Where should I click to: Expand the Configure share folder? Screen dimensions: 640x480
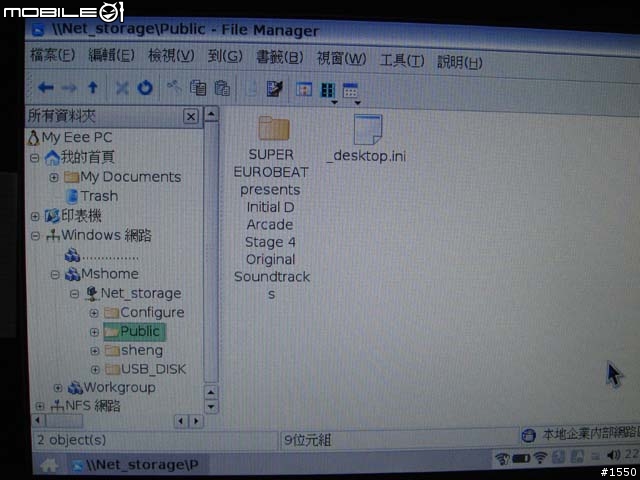pos(94,313)
